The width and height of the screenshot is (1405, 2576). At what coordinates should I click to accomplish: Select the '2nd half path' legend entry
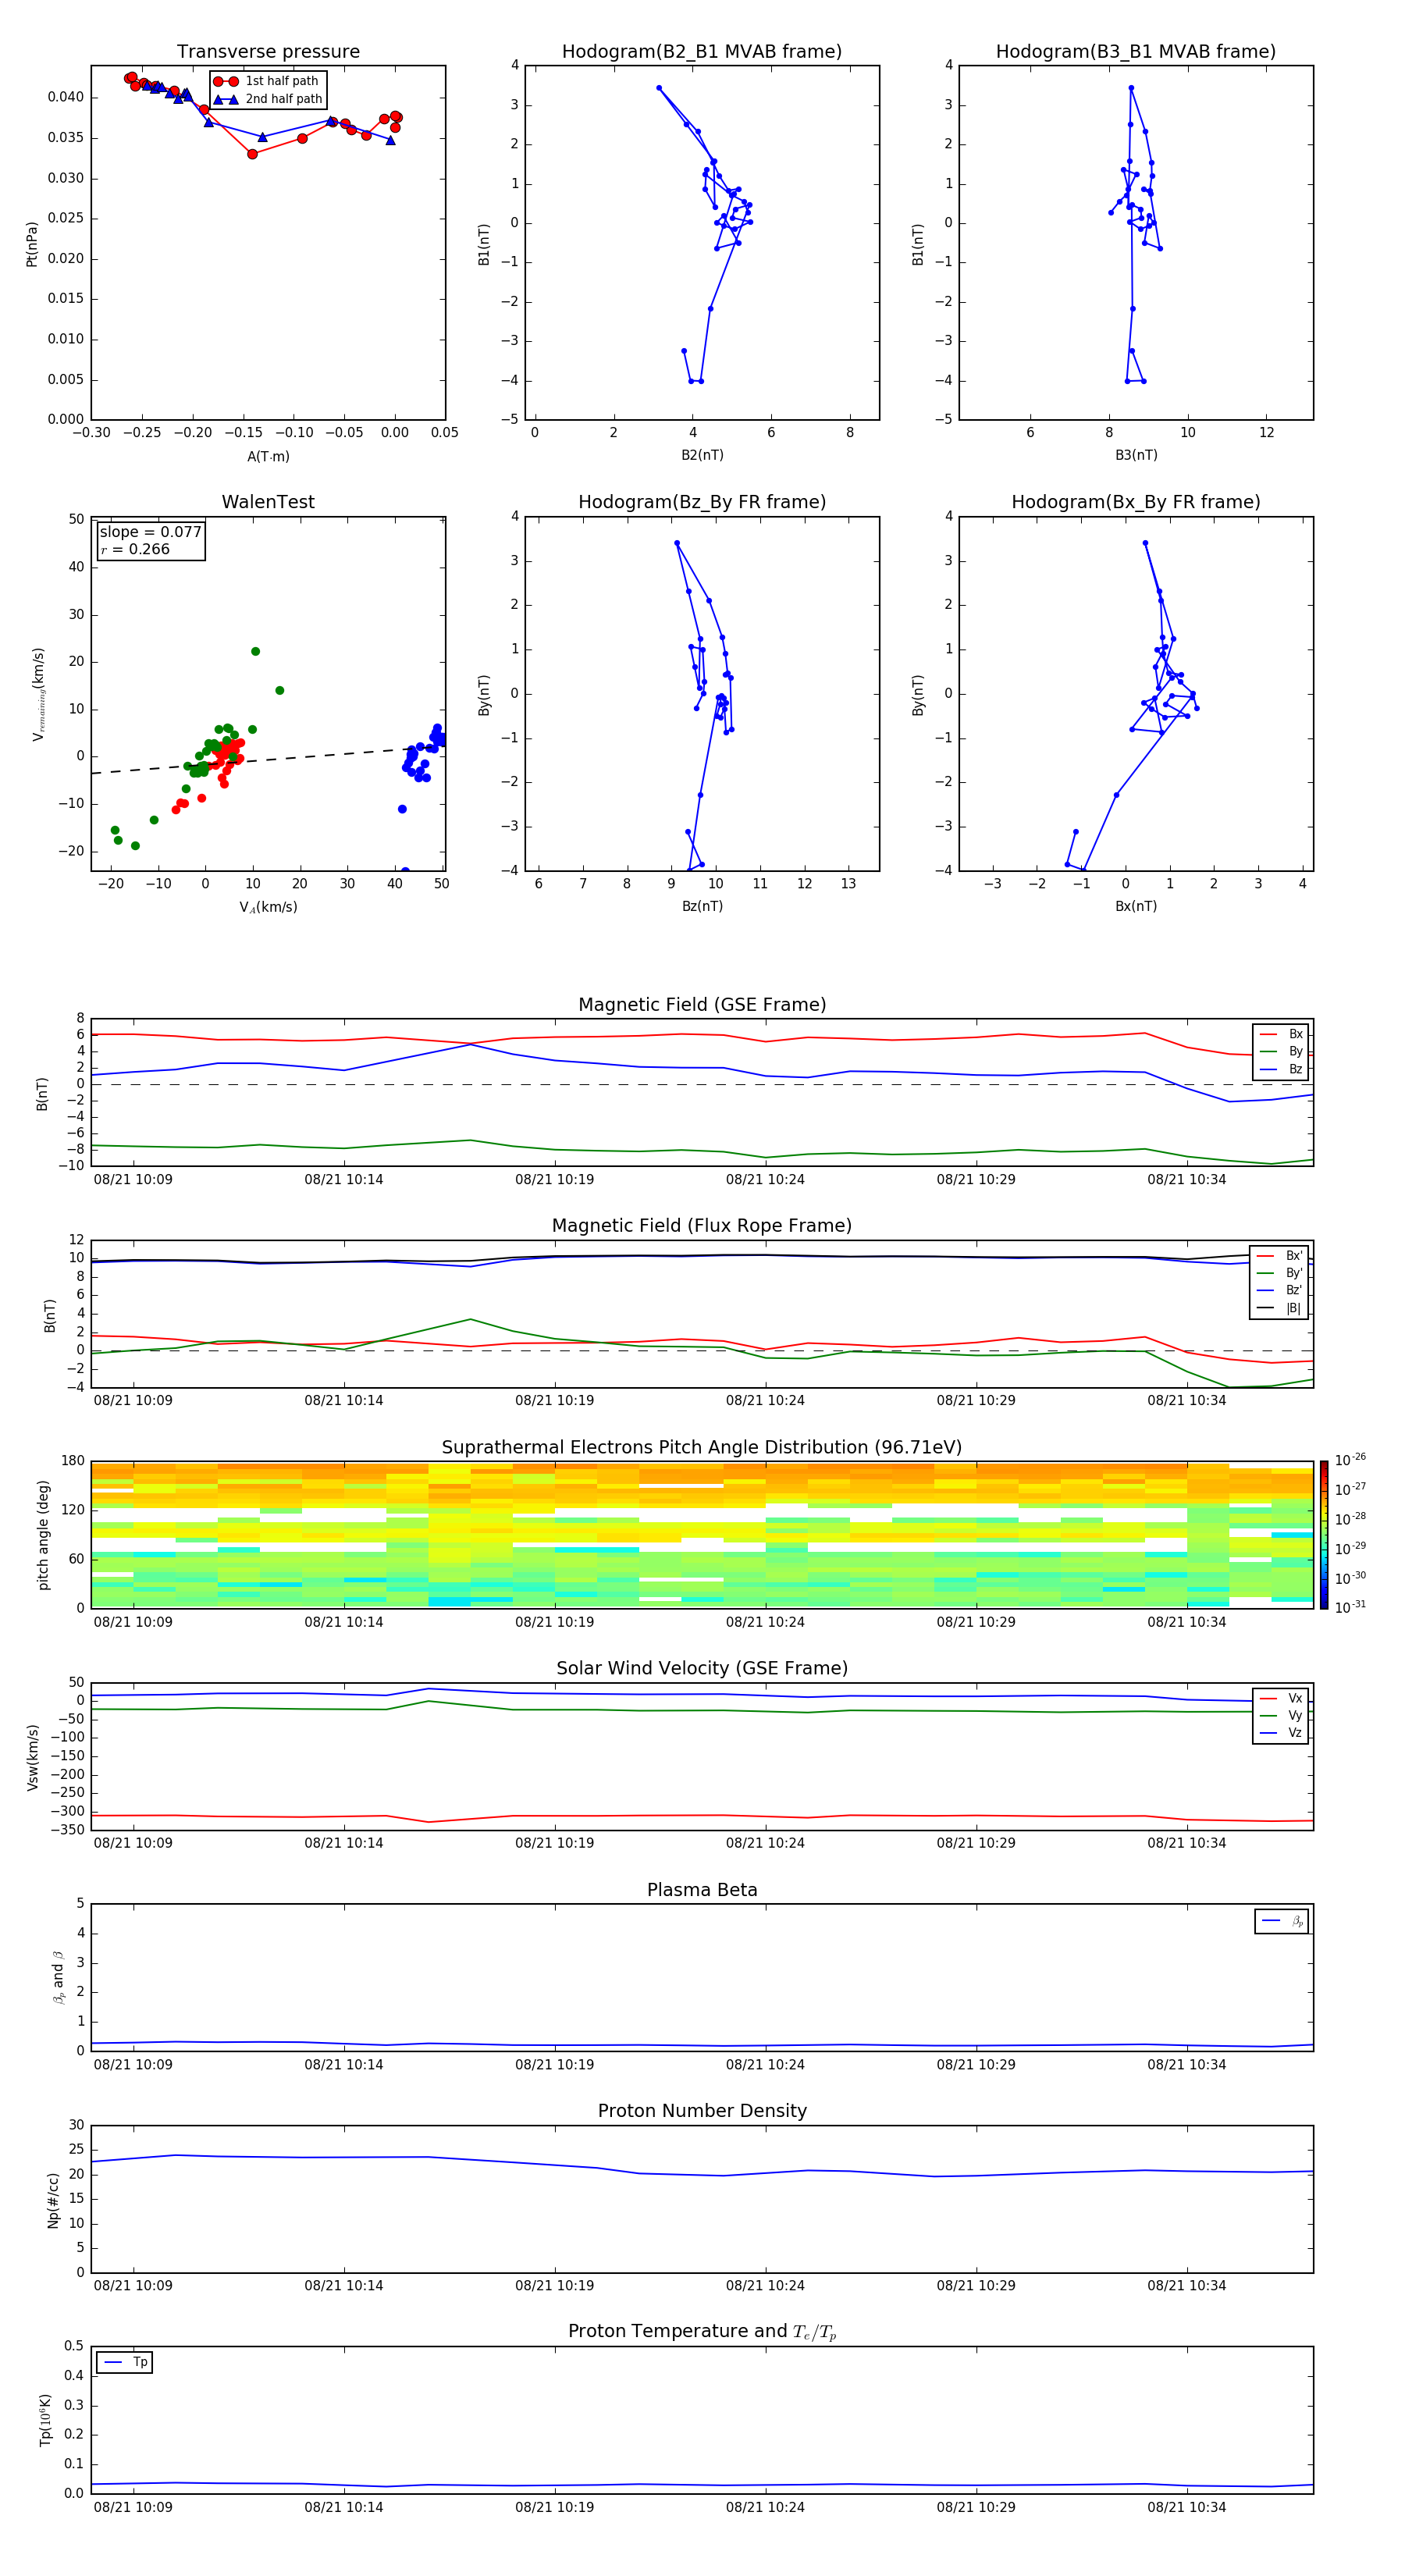[267, 99]
